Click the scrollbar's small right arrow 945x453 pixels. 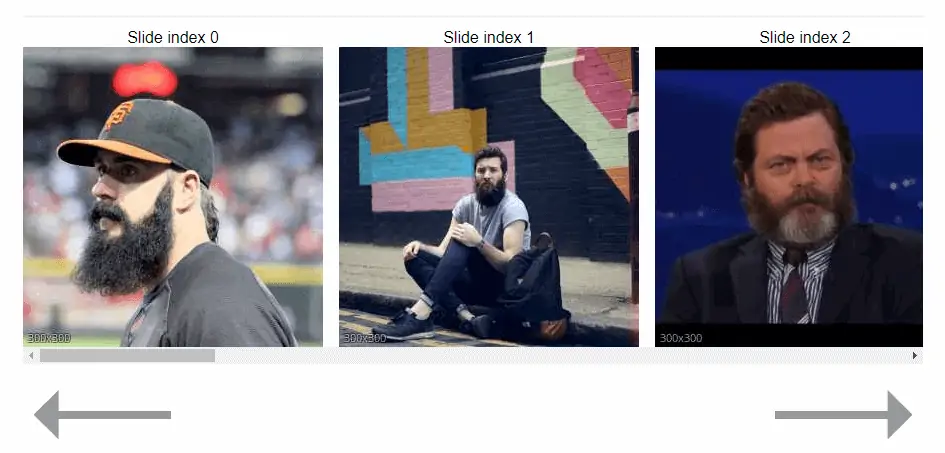point(915,355)
